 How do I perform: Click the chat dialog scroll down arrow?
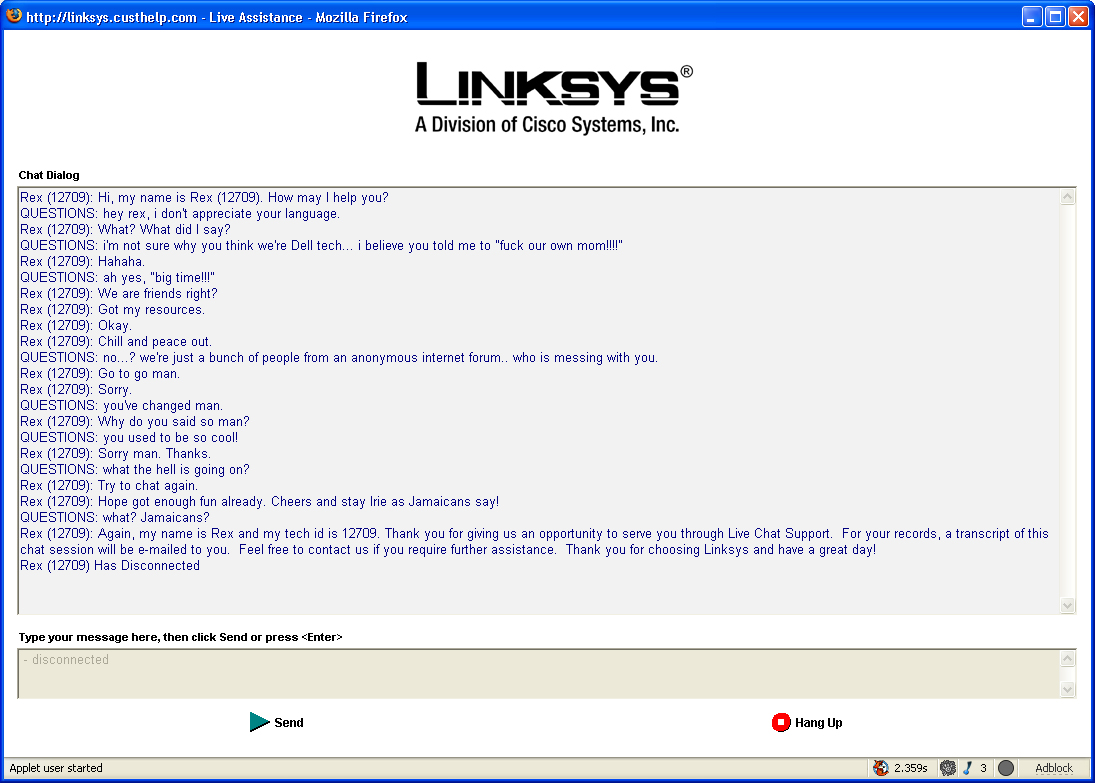(x=1067, y=605)
